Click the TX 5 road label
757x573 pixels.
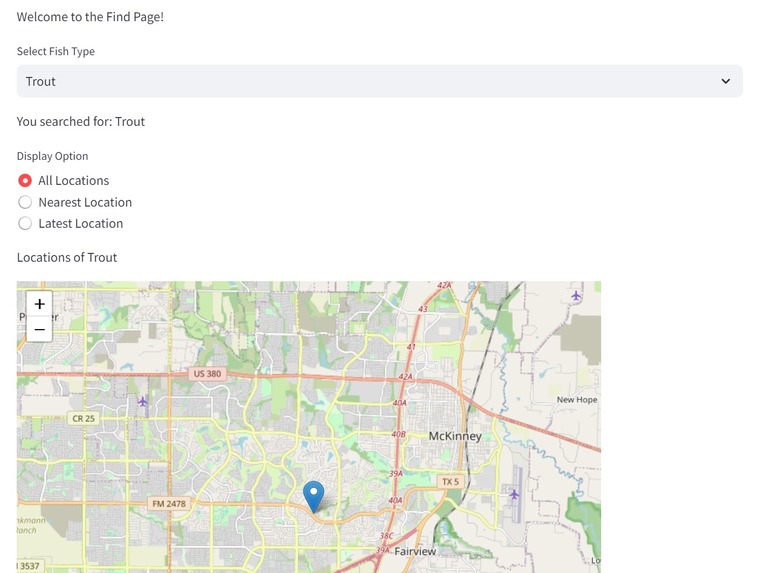pyautogui.click(x=450, y=482)
